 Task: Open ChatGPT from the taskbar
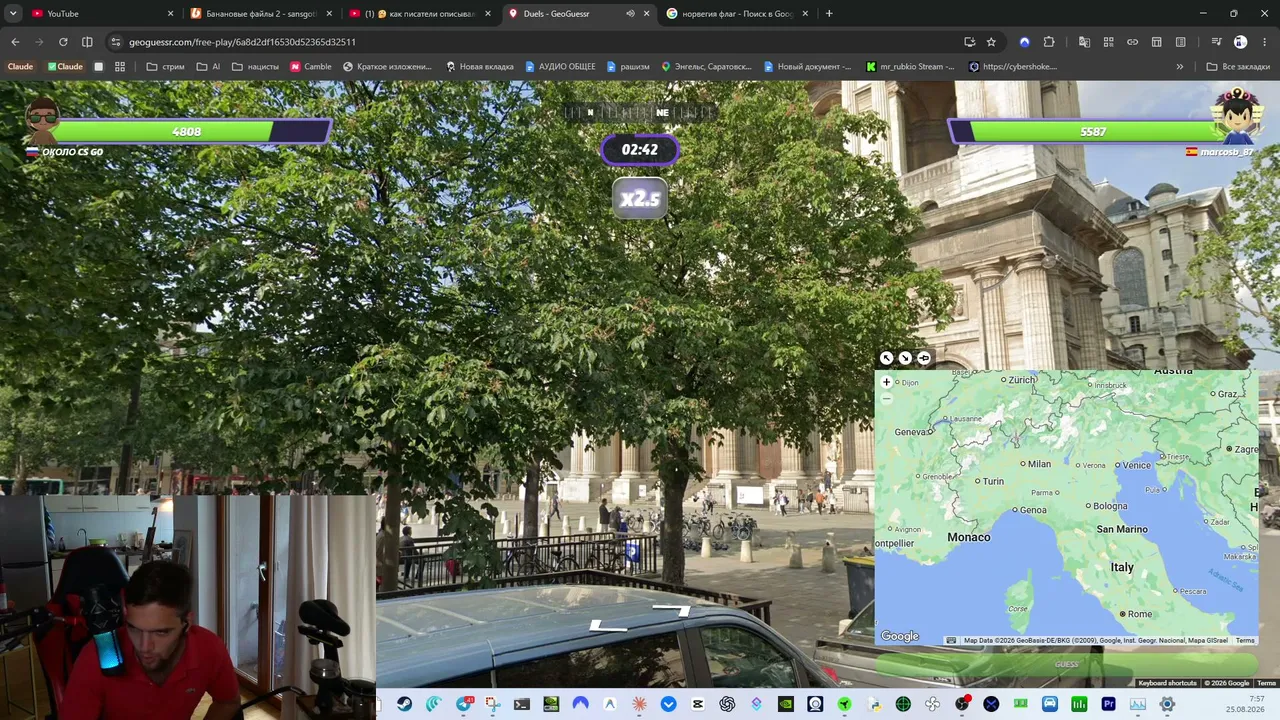coord(727,704)
